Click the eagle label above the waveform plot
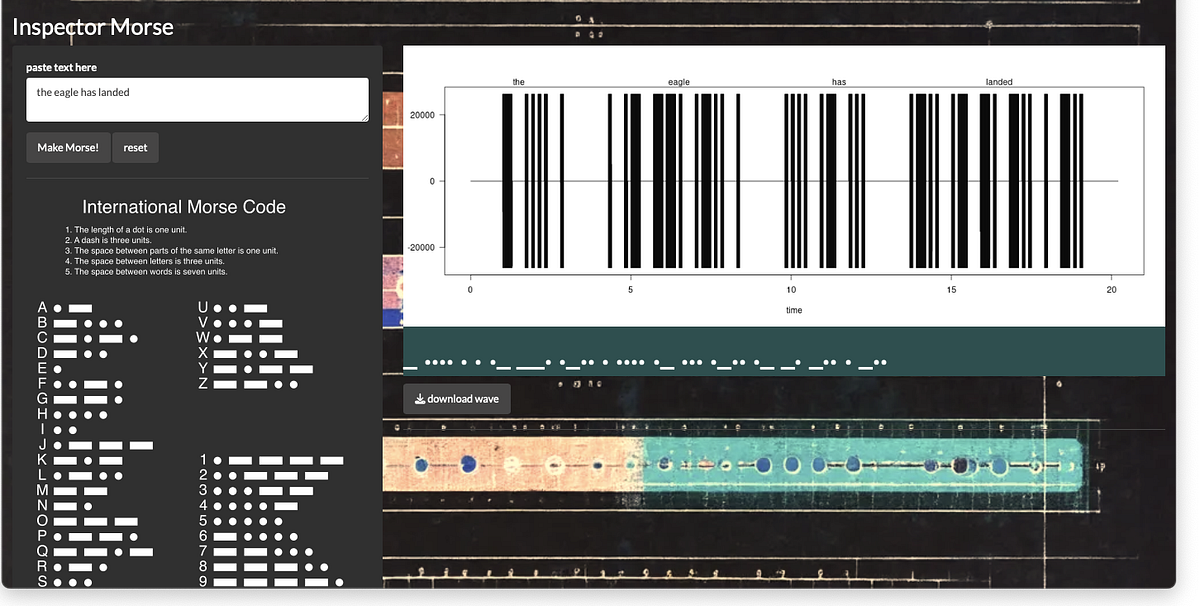Viewport: 1200px width, 606px height. (x=679, y=82)
